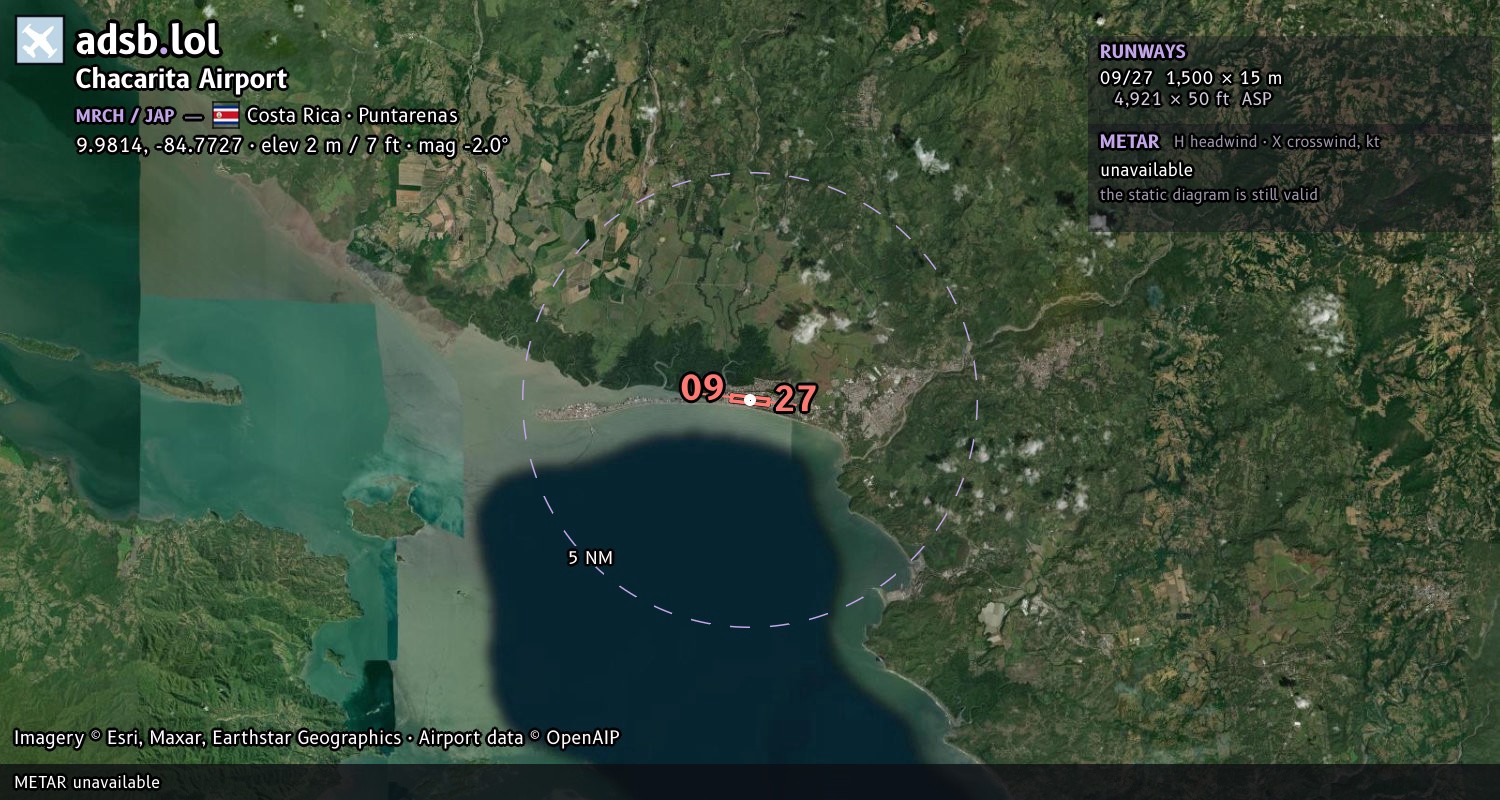Screen dimensions: 1500x800
Task: Click the white airport center dot on the runway
Action: (750, 400)
